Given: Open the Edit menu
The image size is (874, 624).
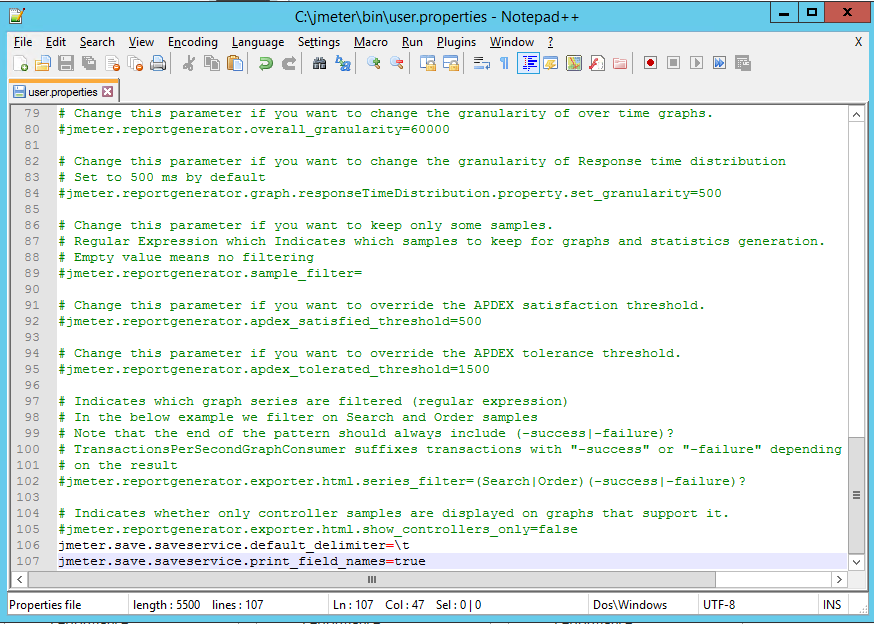Looking at the screenshot, I should [x=56, y=42].
